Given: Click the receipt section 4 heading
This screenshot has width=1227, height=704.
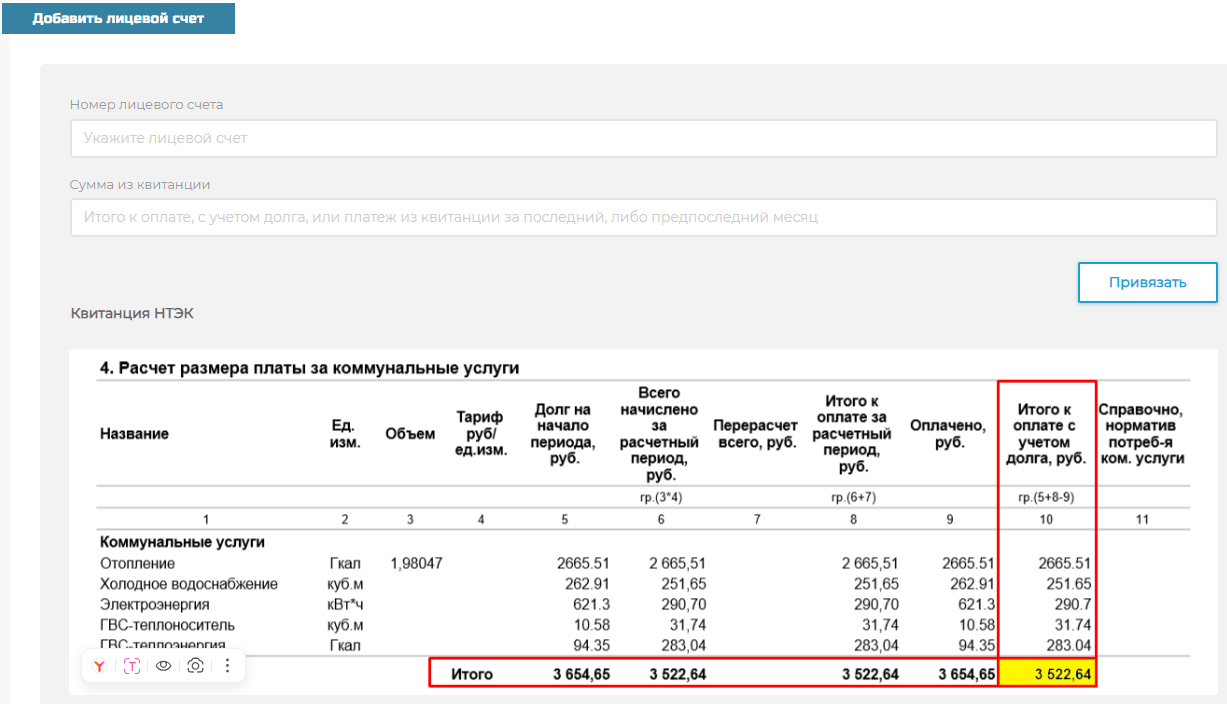Looking at the screenshot, I should coord(309,368).
